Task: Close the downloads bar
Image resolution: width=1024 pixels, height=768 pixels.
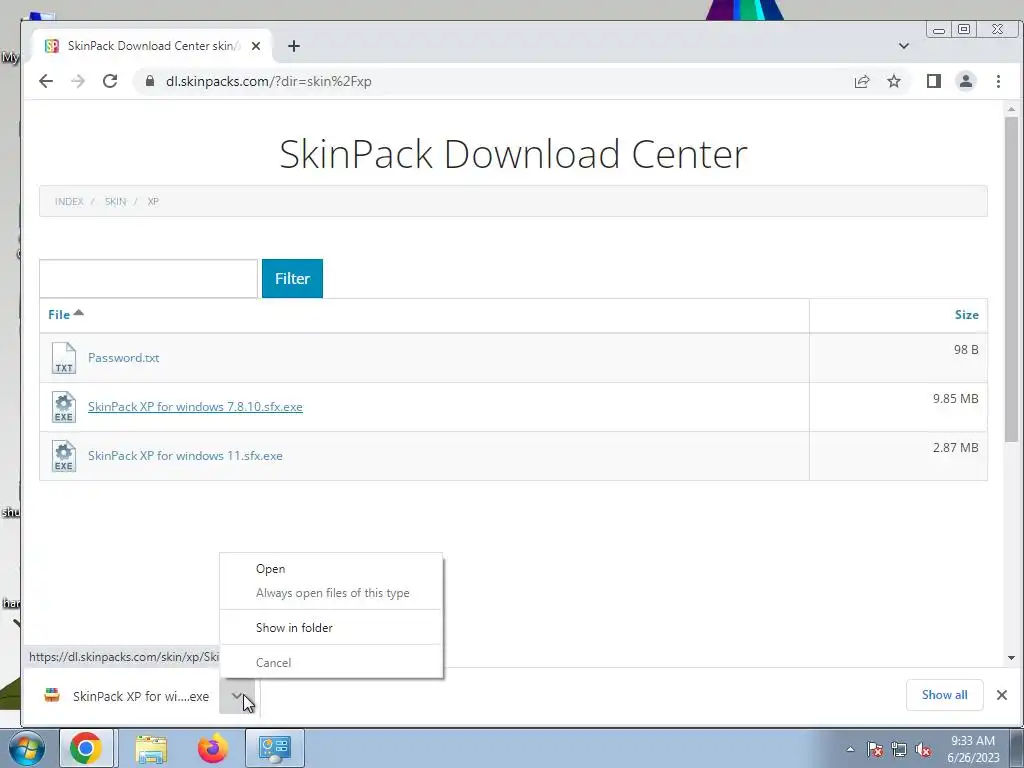Action: [1002, 695]
